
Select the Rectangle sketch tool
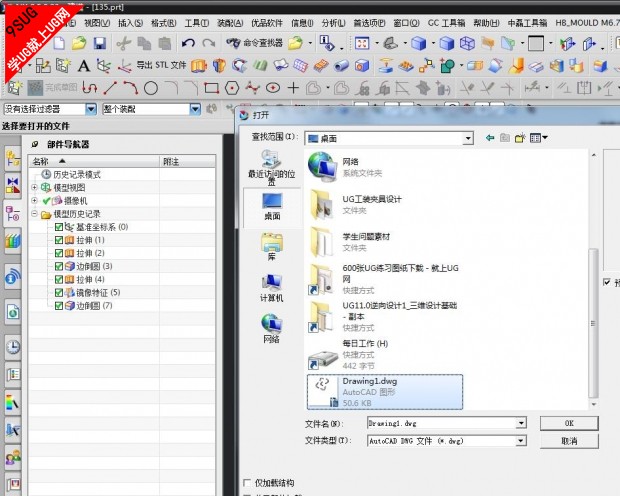pyautogui.click(x=212, y=88)
